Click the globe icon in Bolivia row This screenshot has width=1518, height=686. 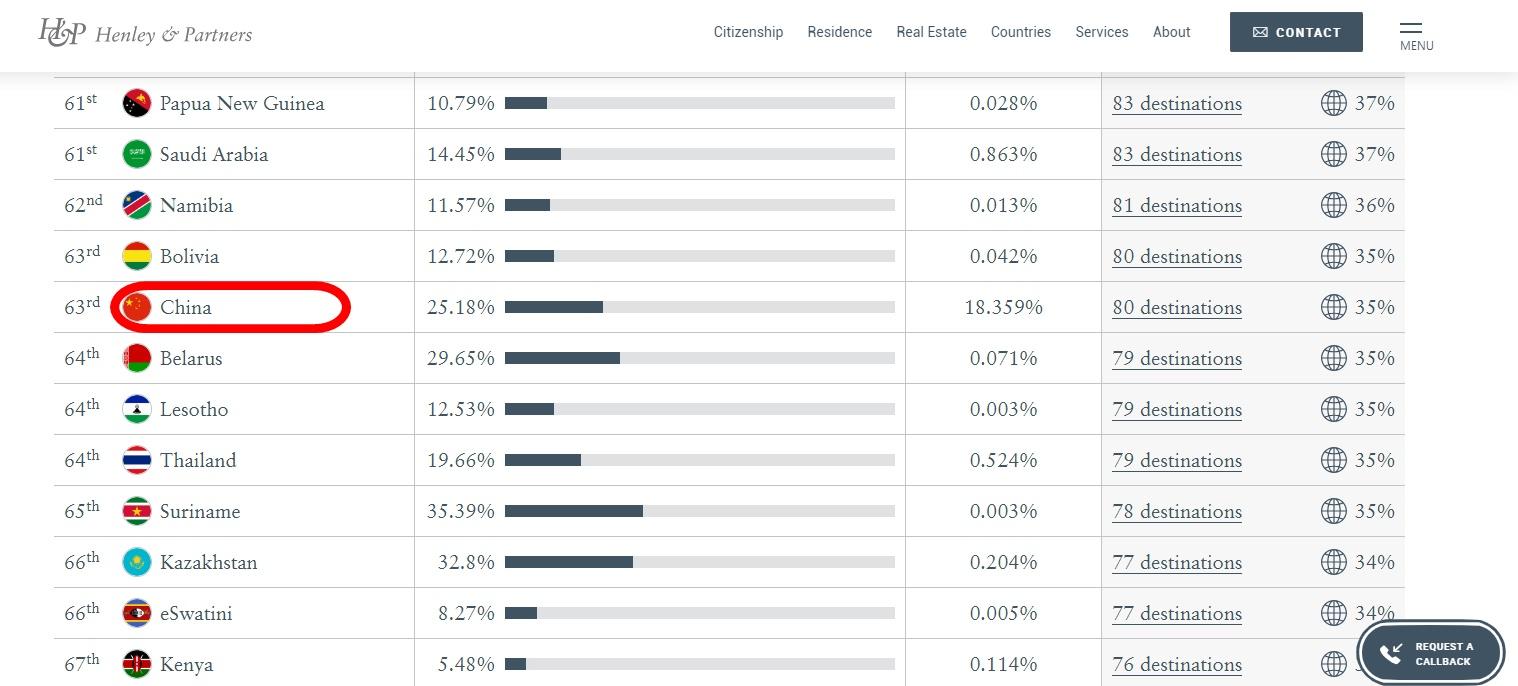pyautogui.click(x=1333, y=256)
